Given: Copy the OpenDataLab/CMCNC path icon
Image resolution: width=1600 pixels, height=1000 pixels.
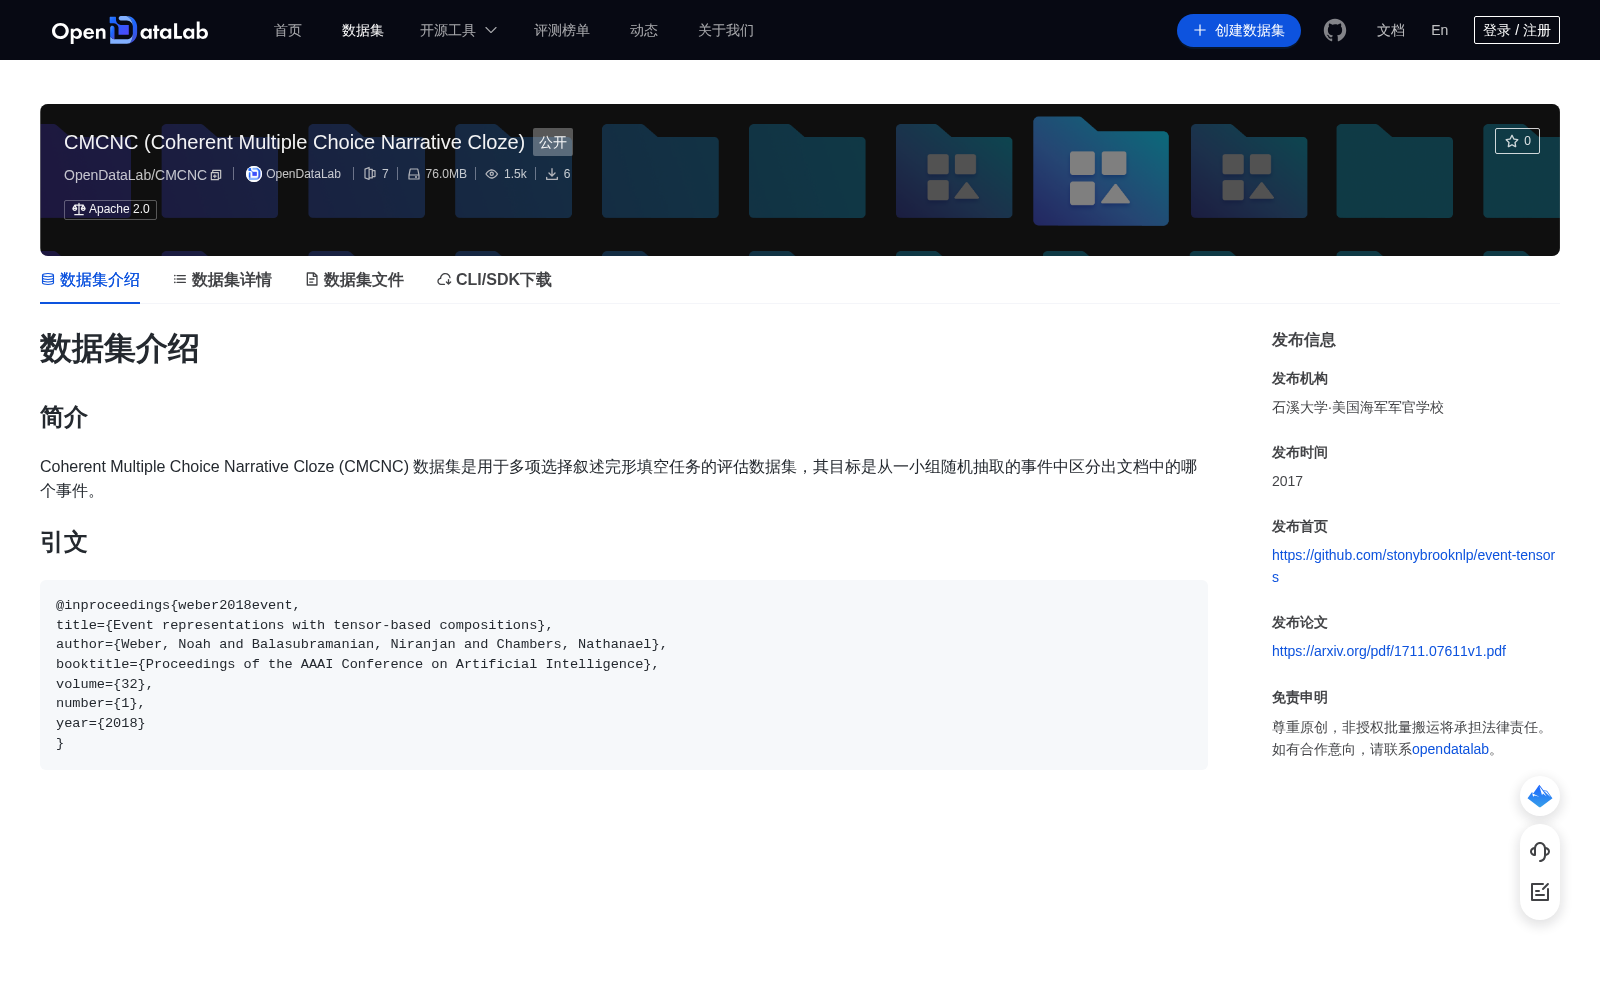Looking at the screenshot, I should (216, 175).
